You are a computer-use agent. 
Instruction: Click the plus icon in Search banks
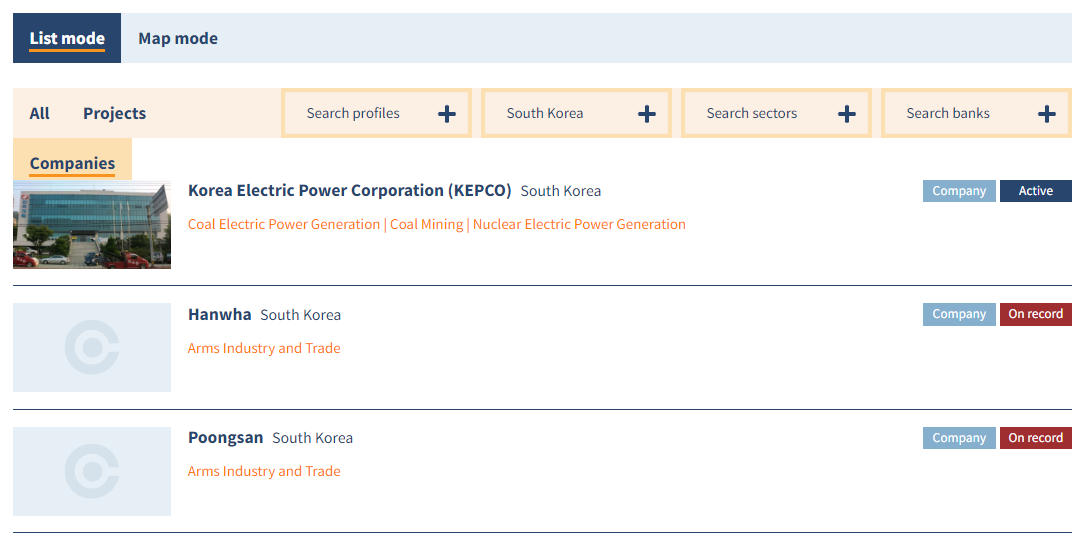(x=1047, y=113)
